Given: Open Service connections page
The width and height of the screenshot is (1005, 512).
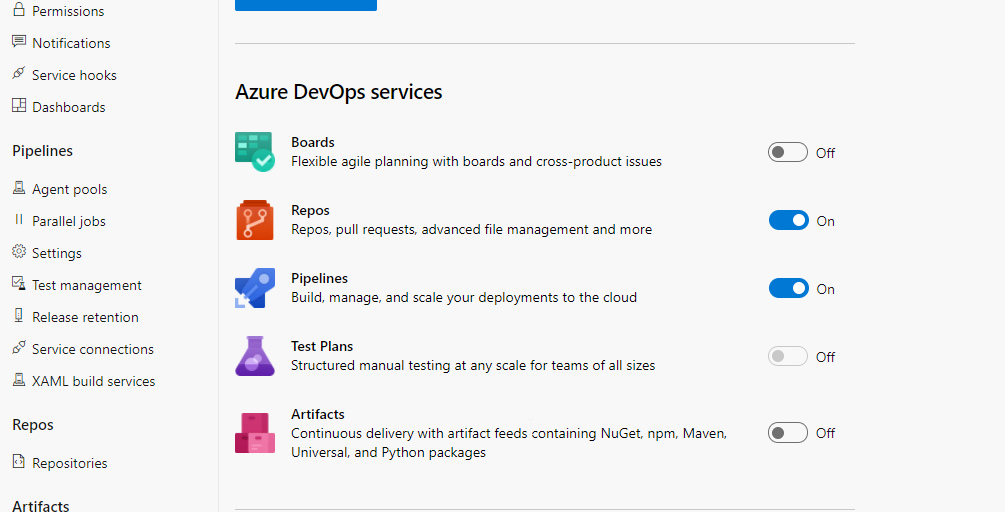Looking at the screenshot, I should click(92, 349).
